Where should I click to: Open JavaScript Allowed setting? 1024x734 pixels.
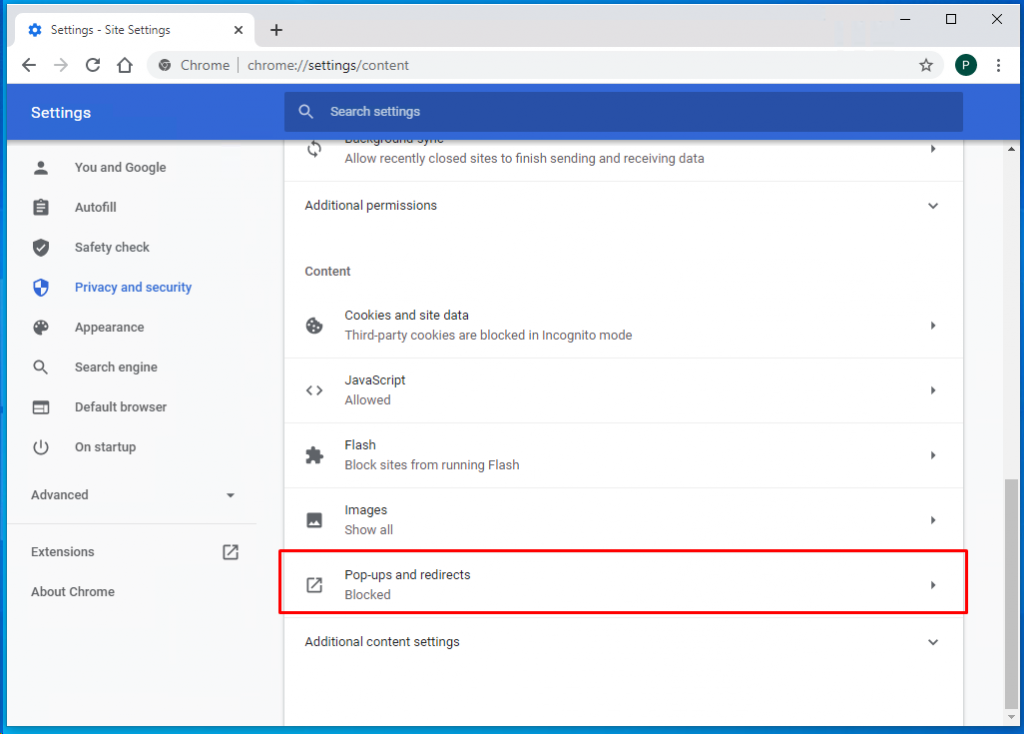pos(623,391)
